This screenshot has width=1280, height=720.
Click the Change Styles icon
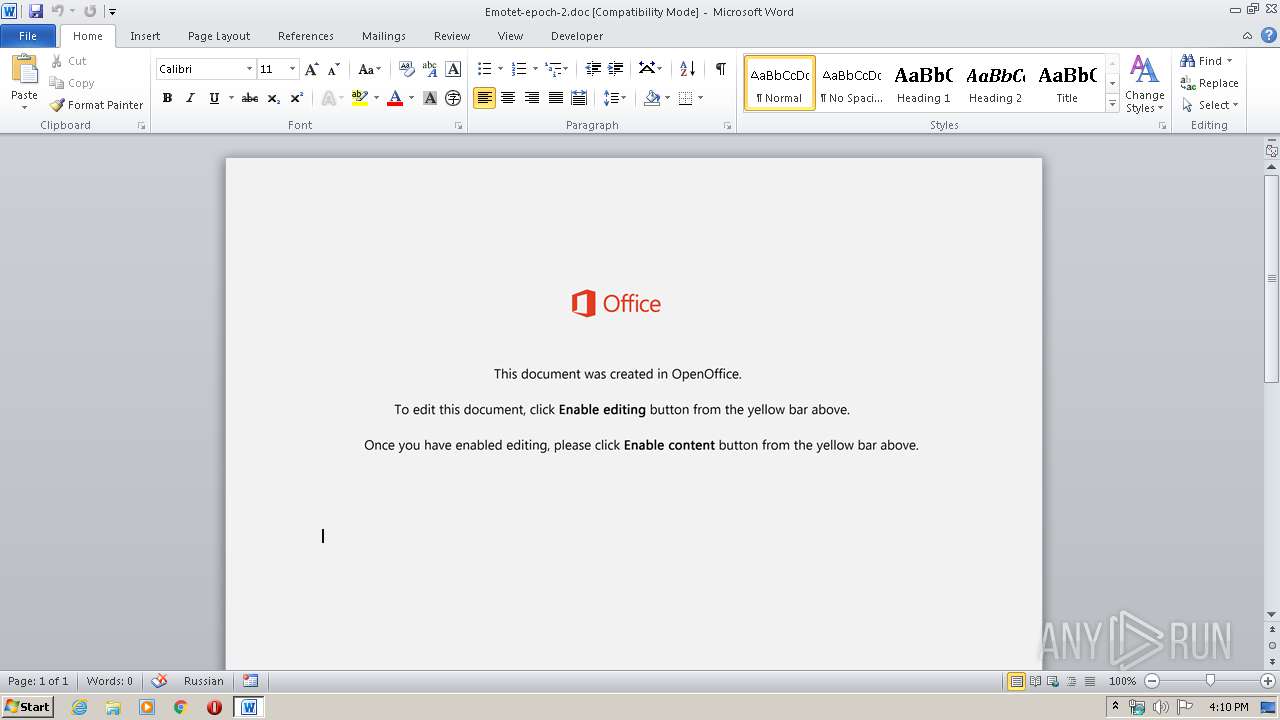point(1144,85)
